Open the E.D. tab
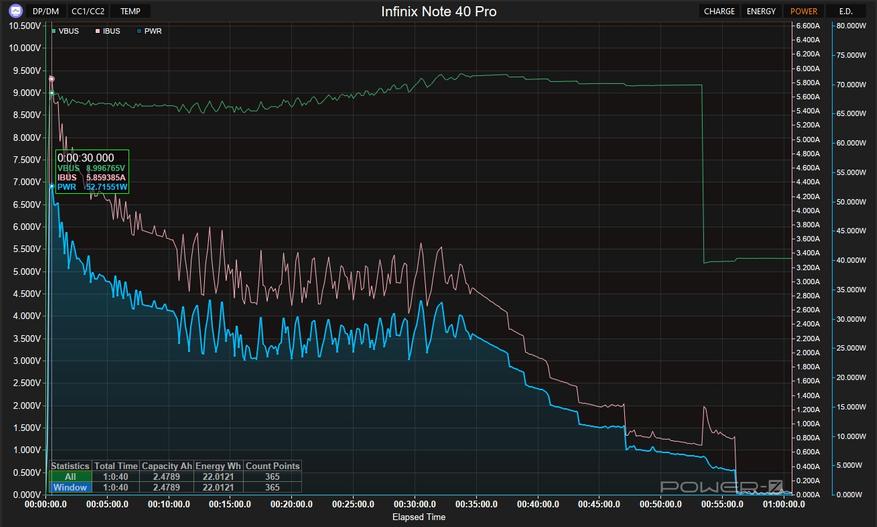 point(845,11)
